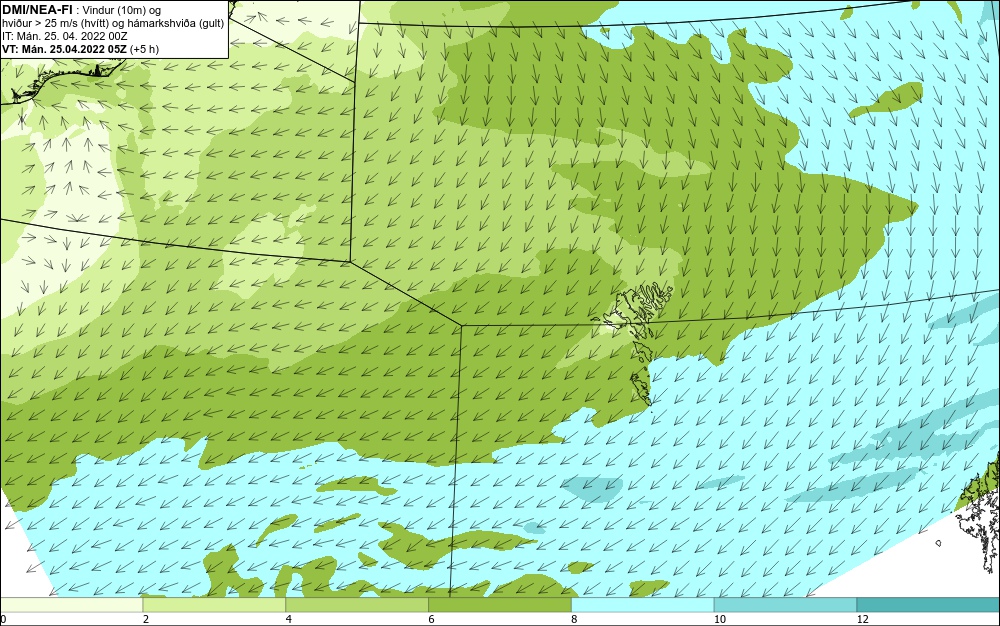Click the darkest teal swatch above 12 m/s

(x=929, y=604)
